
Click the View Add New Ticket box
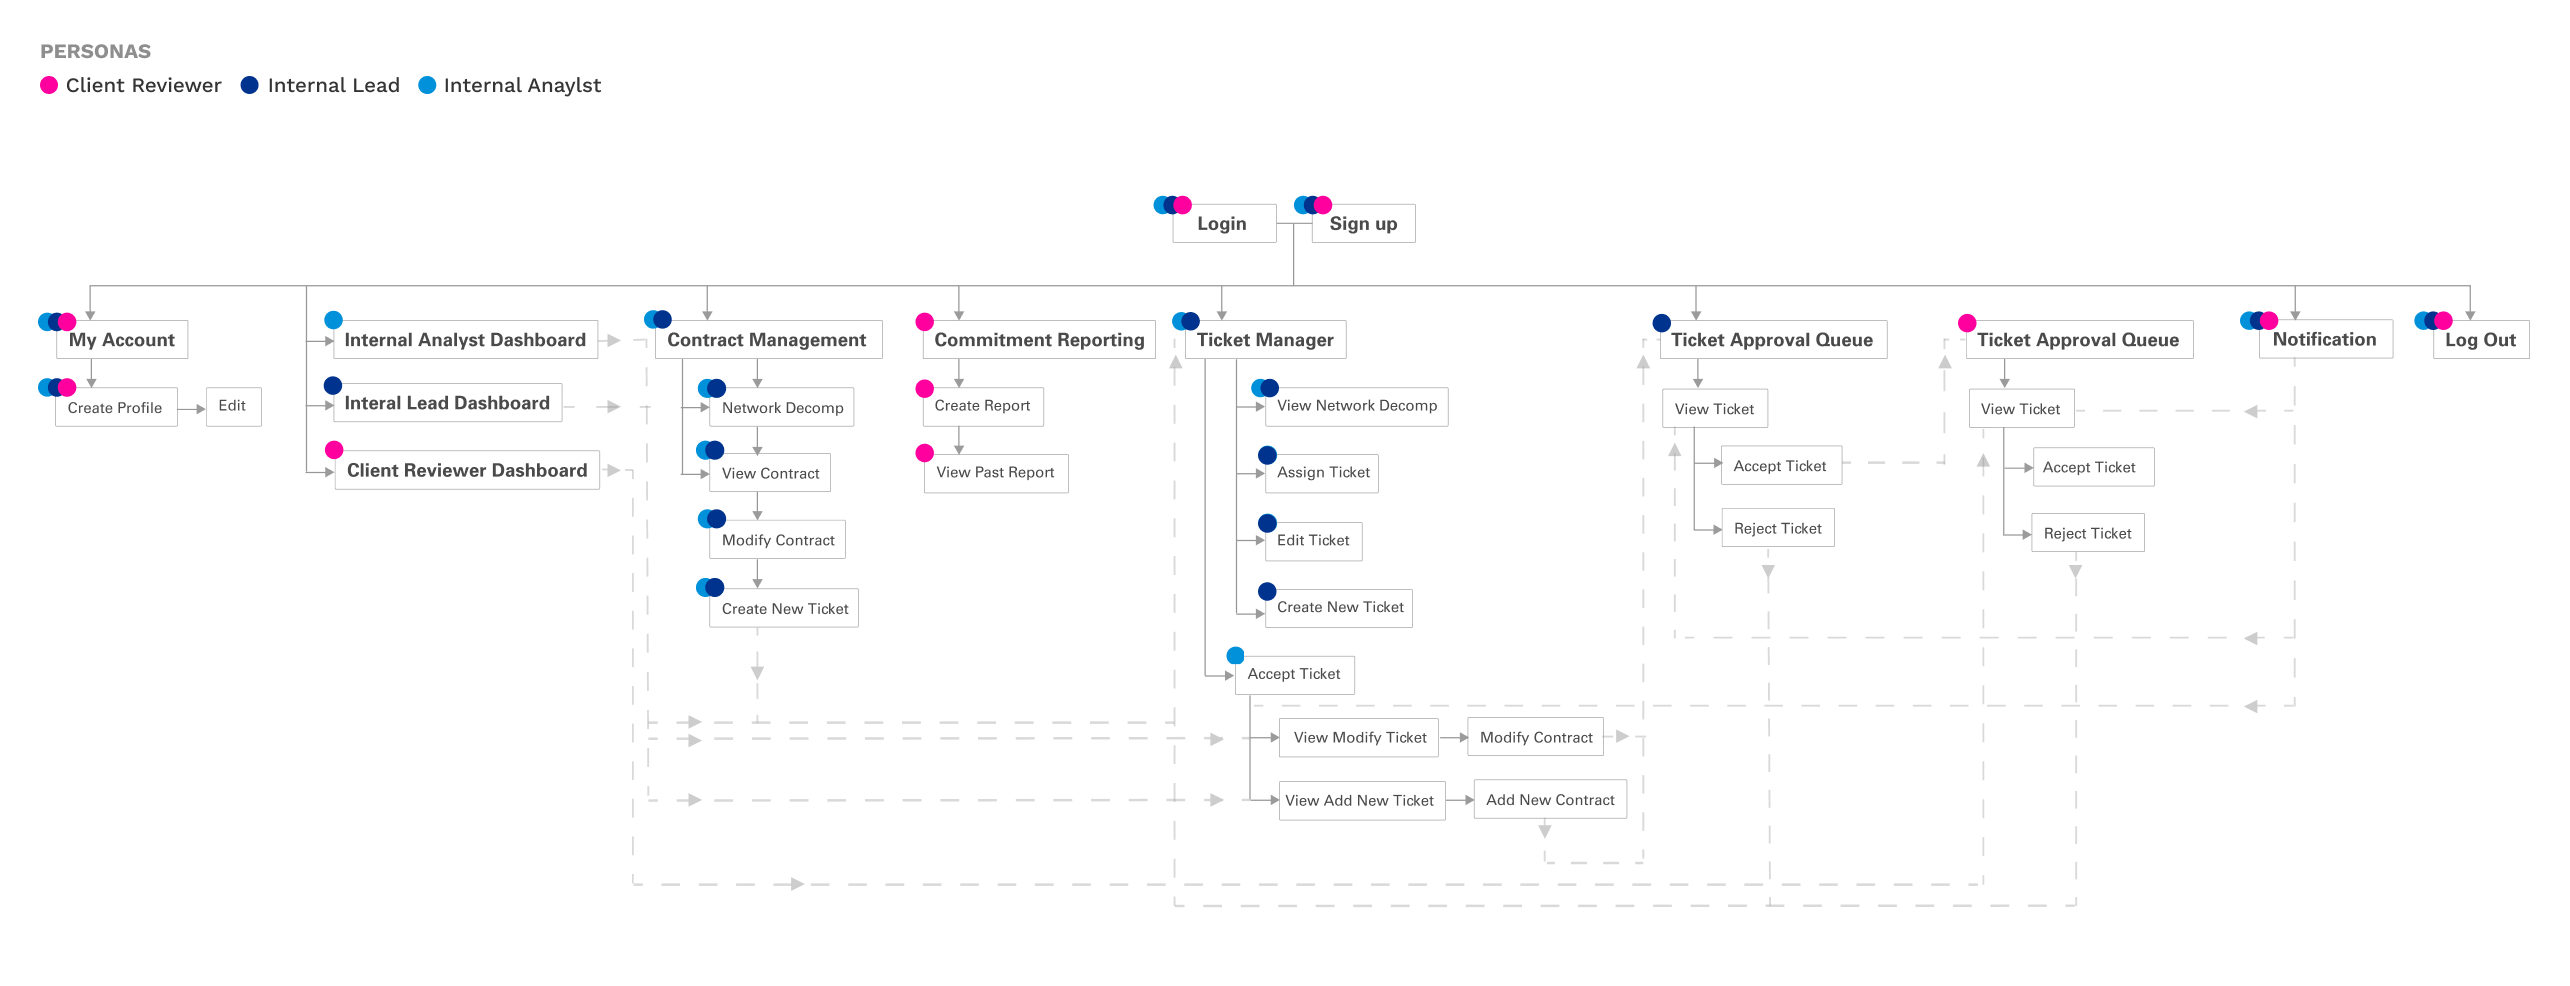pos(1362,800)
